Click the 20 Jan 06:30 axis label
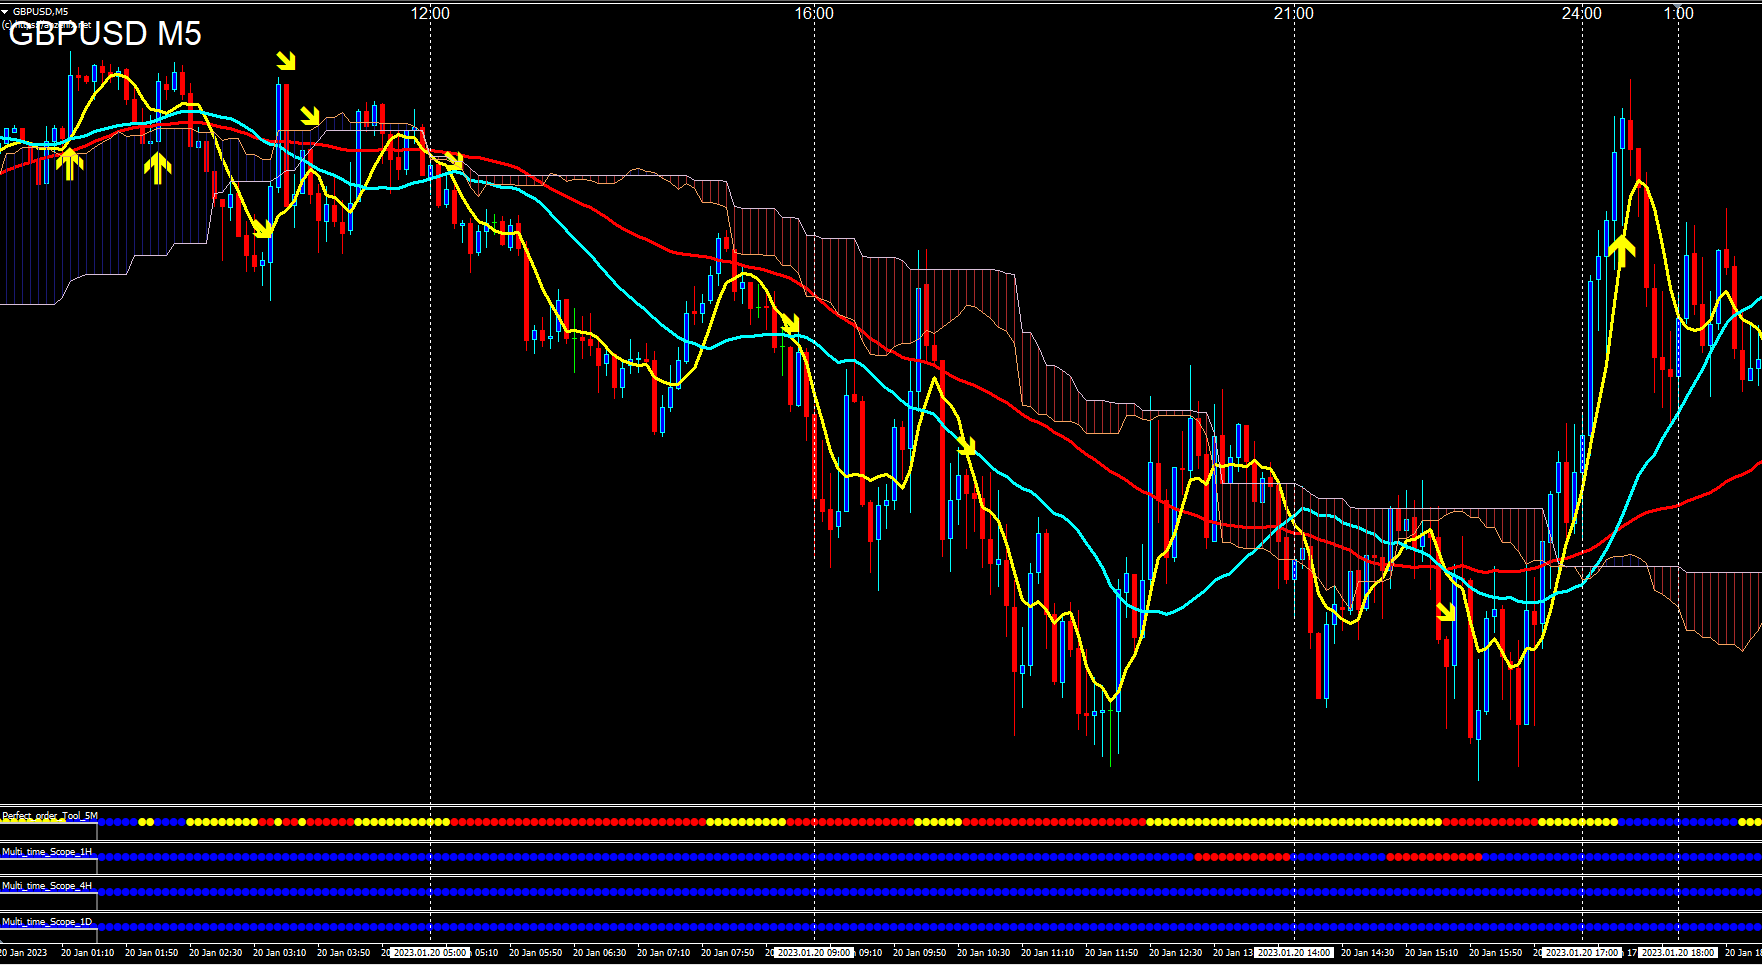Viewport: 1762px width, 965px height. 600,953
